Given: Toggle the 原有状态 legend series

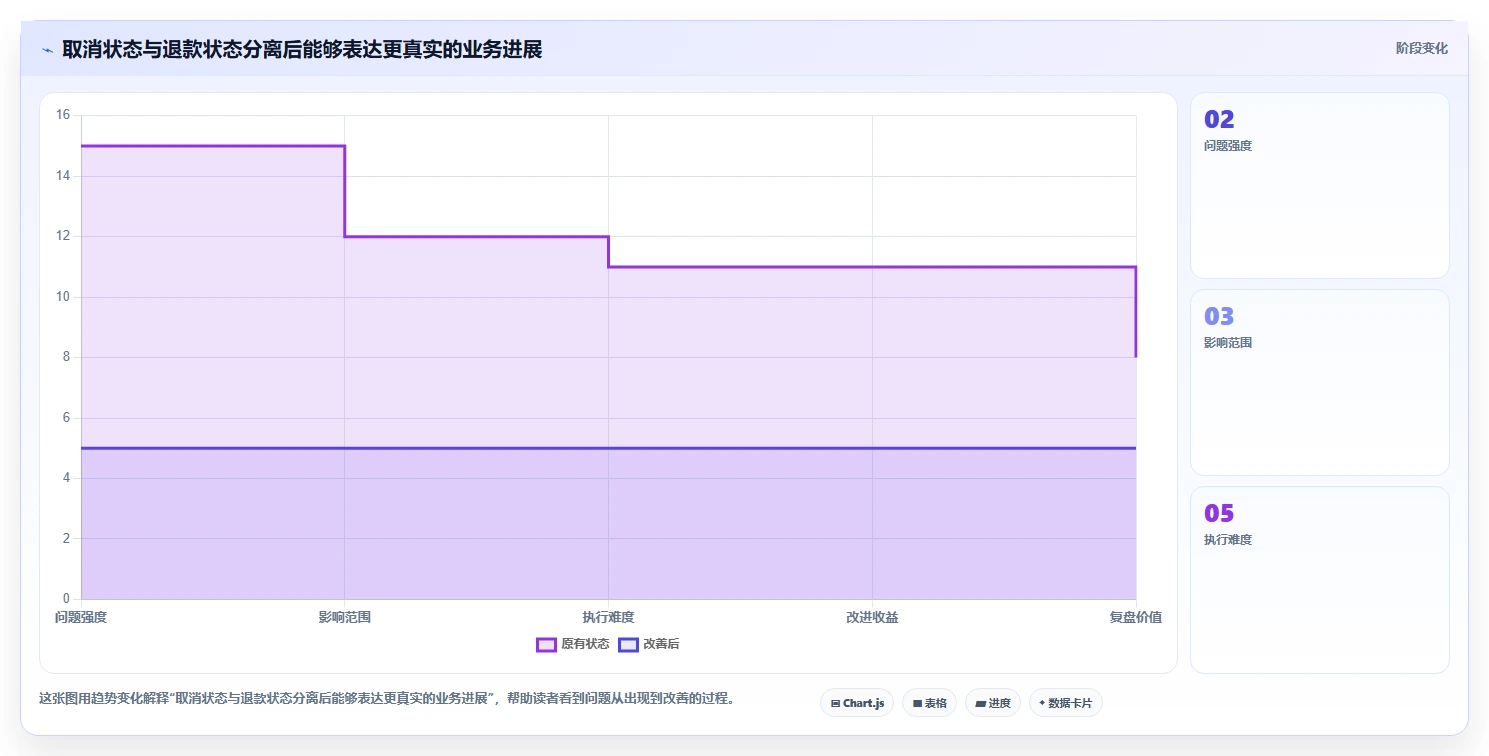Looking at the screenshot, I should click(573, 644).
